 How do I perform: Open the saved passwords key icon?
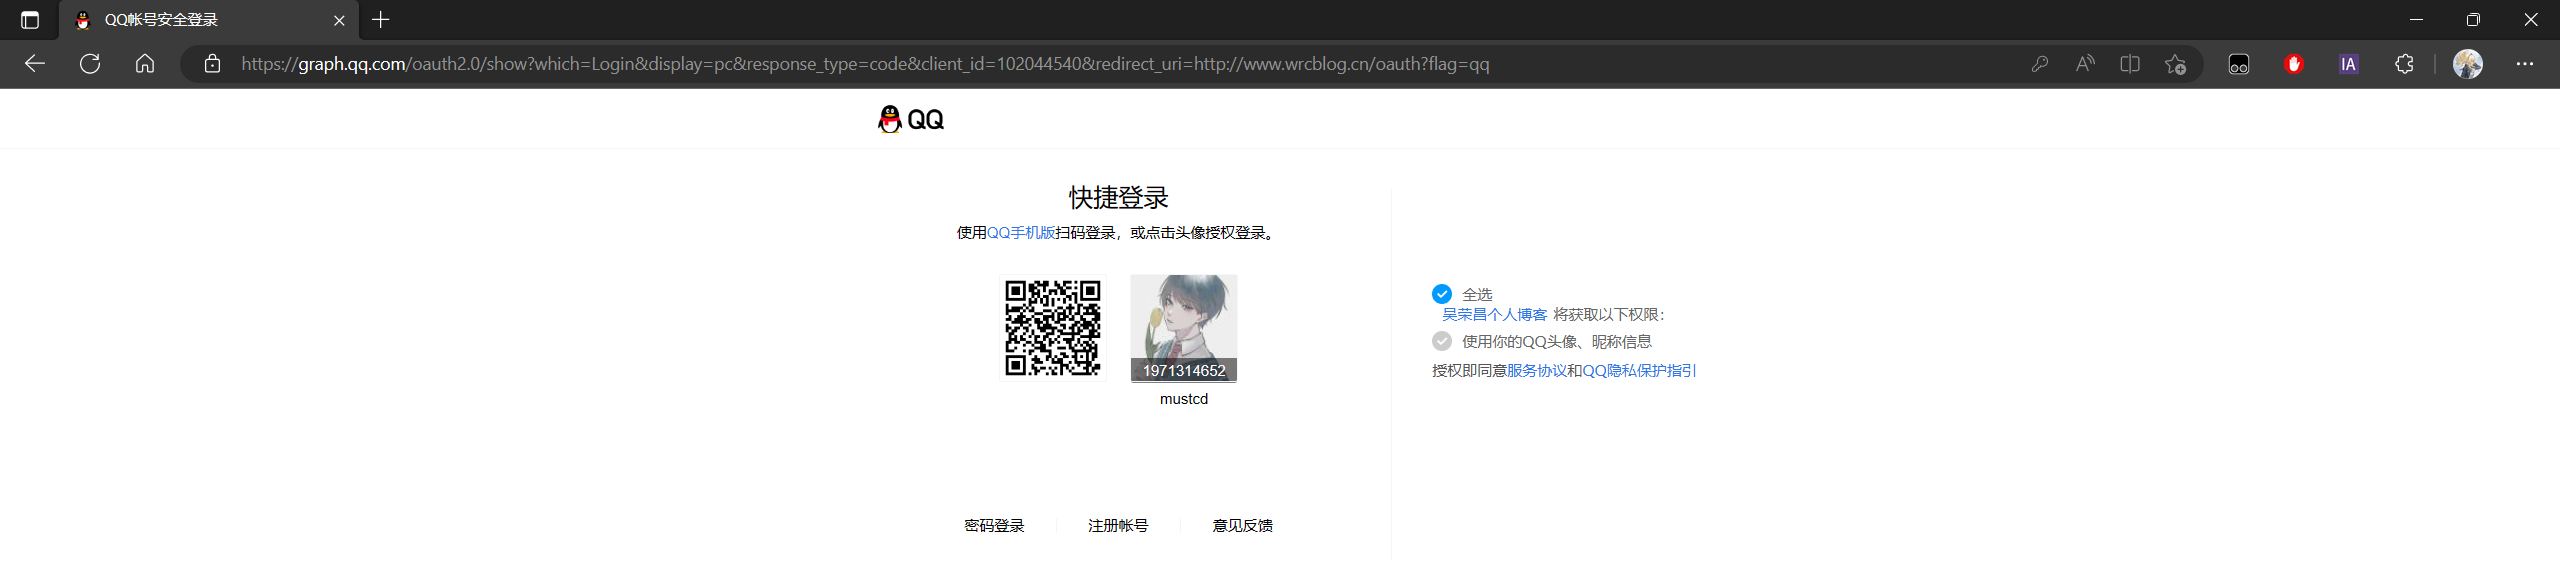point(2040,64)
